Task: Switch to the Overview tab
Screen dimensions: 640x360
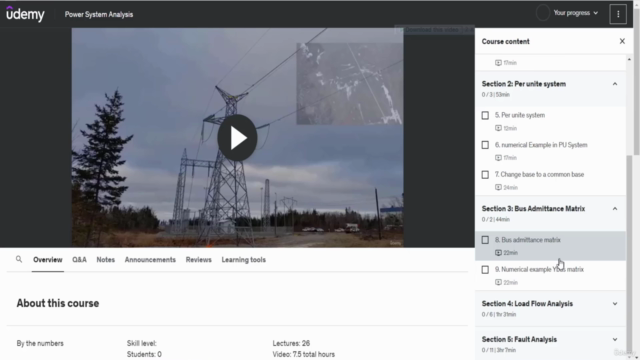Action: [x=48, y=260]
